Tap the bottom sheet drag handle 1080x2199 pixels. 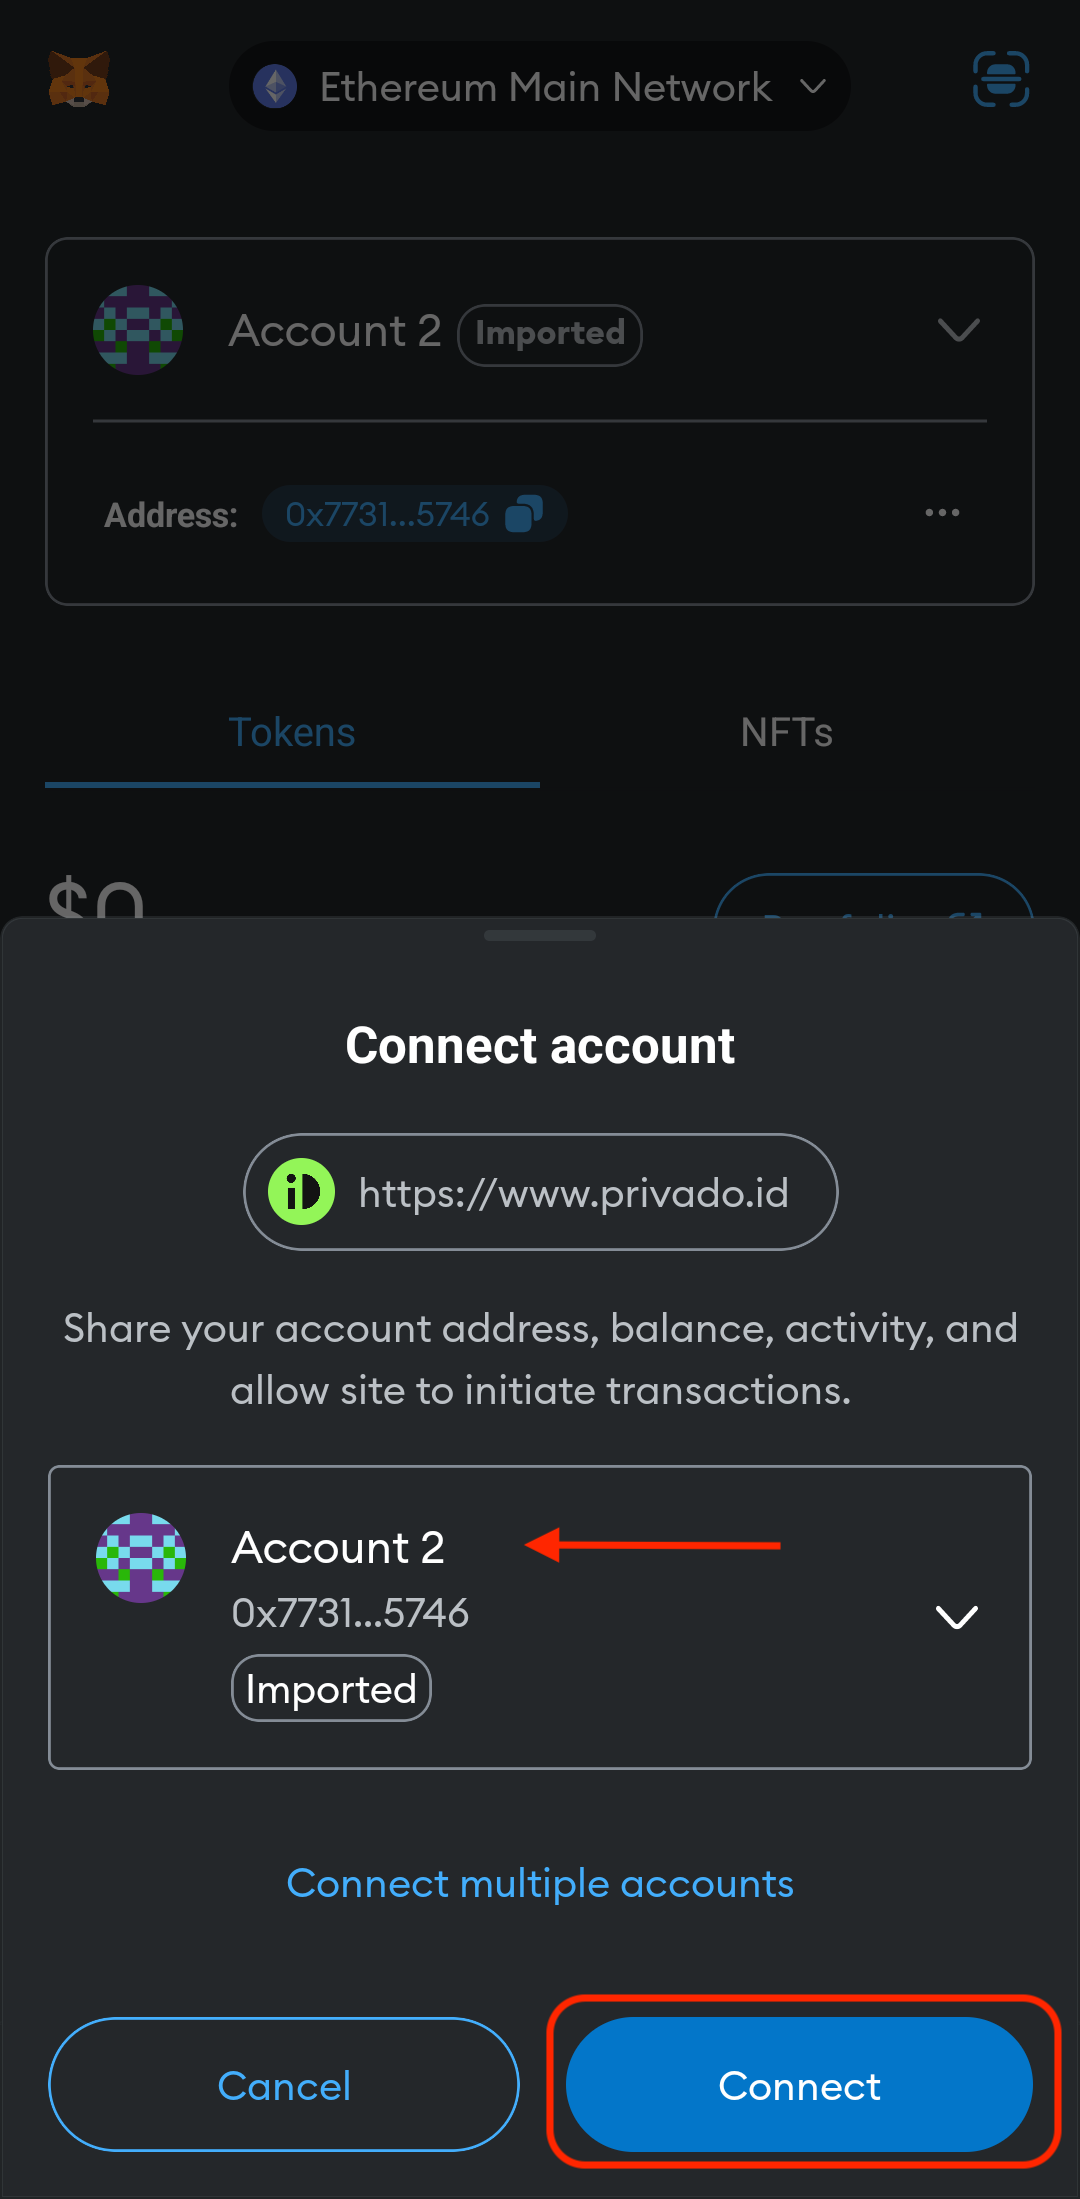click(540, 935)
